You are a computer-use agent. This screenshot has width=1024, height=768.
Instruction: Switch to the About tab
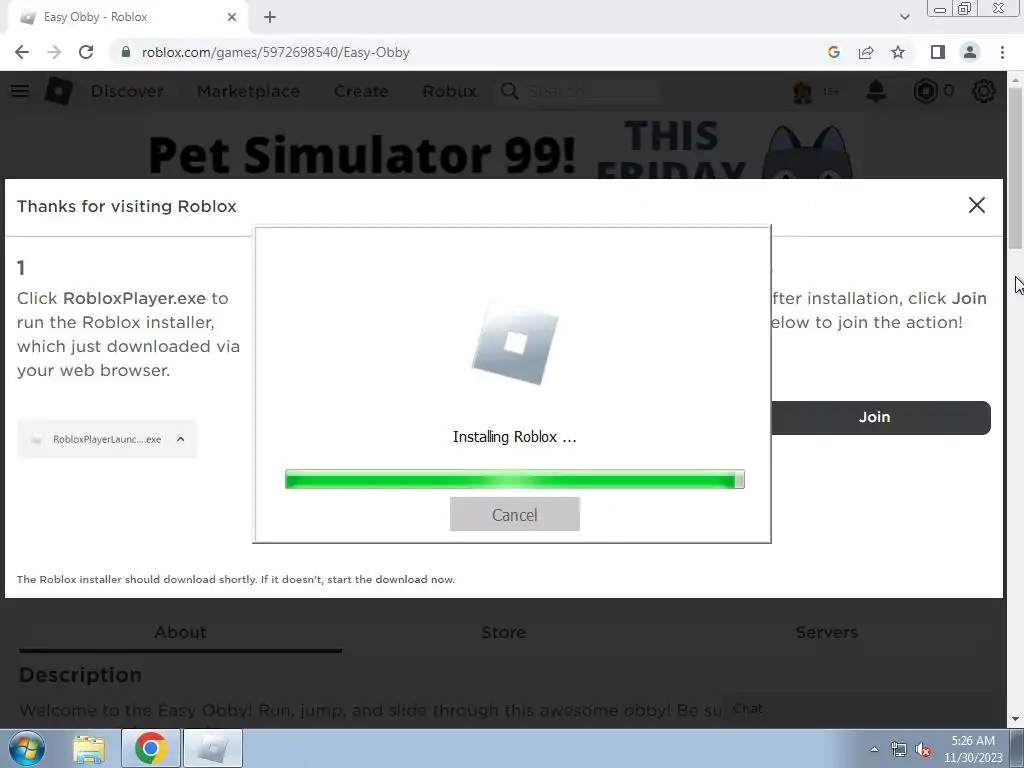180,632
